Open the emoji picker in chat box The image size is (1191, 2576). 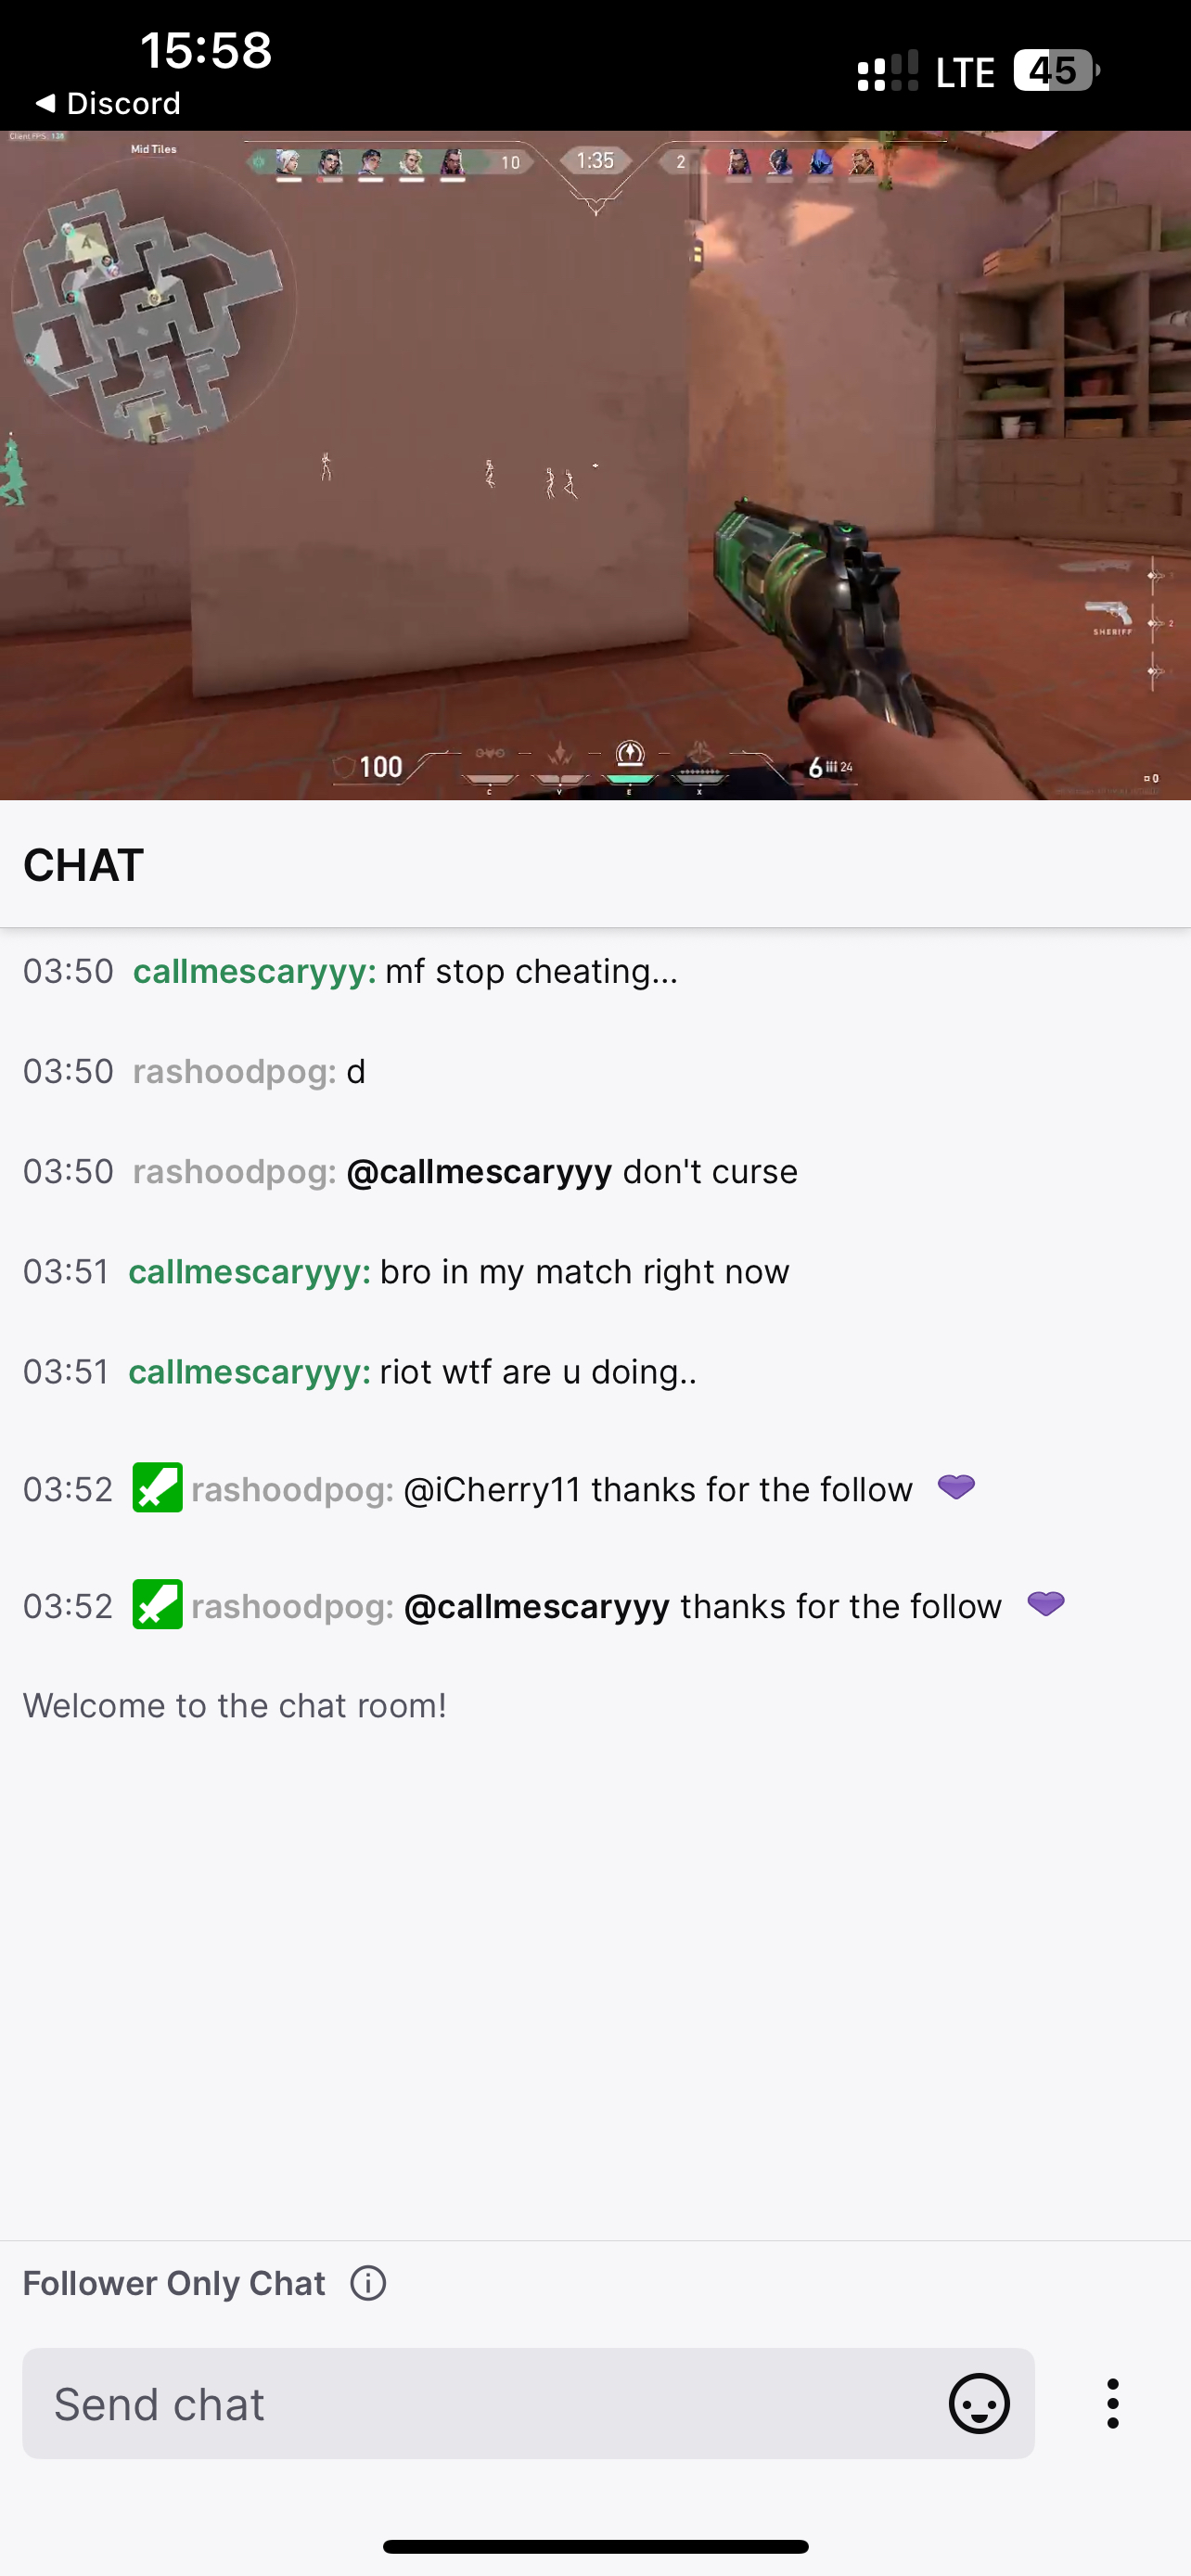(x=978, y=2403)
